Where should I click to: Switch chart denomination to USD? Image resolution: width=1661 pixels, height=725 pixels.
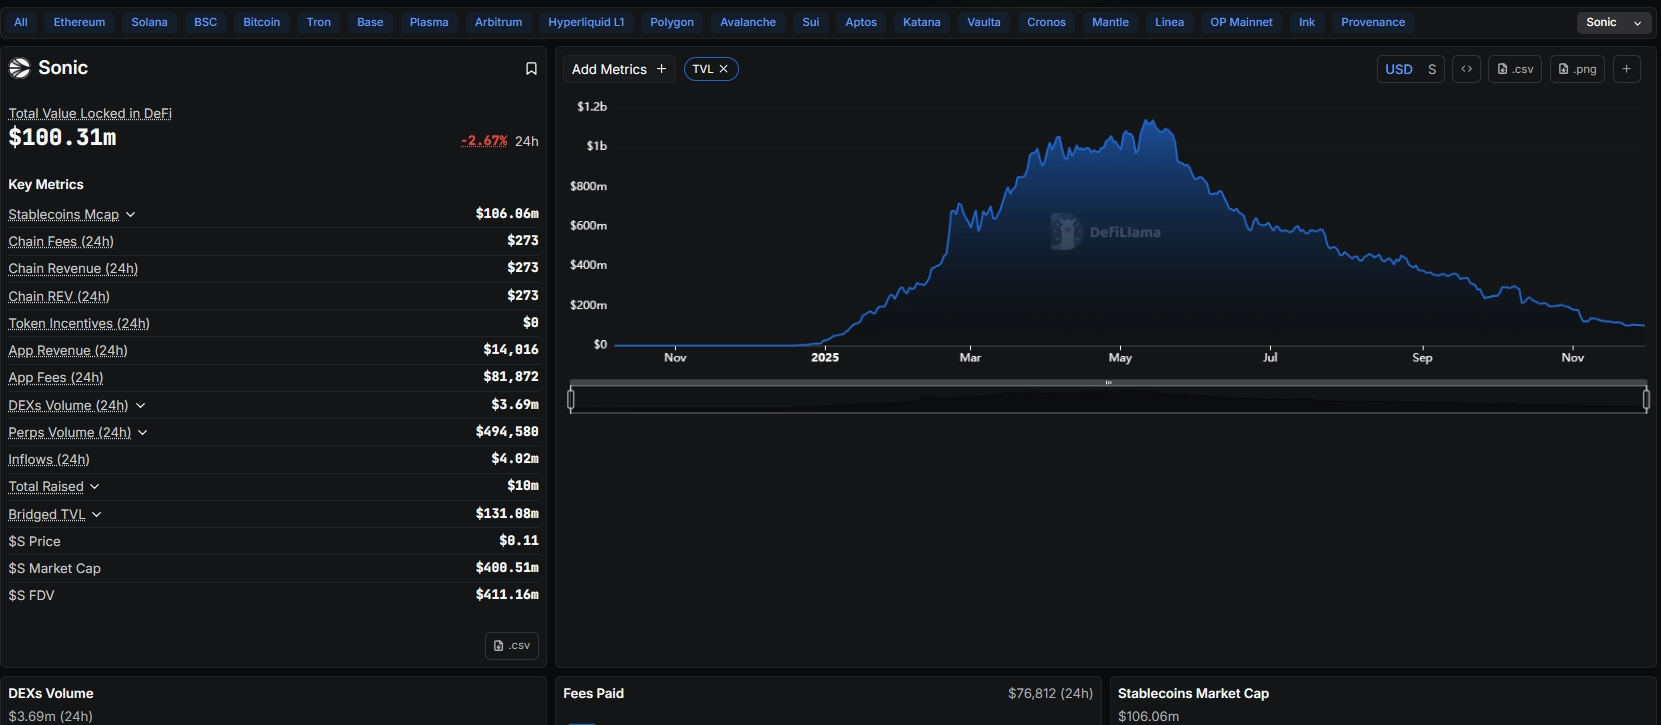[1398, 69]
